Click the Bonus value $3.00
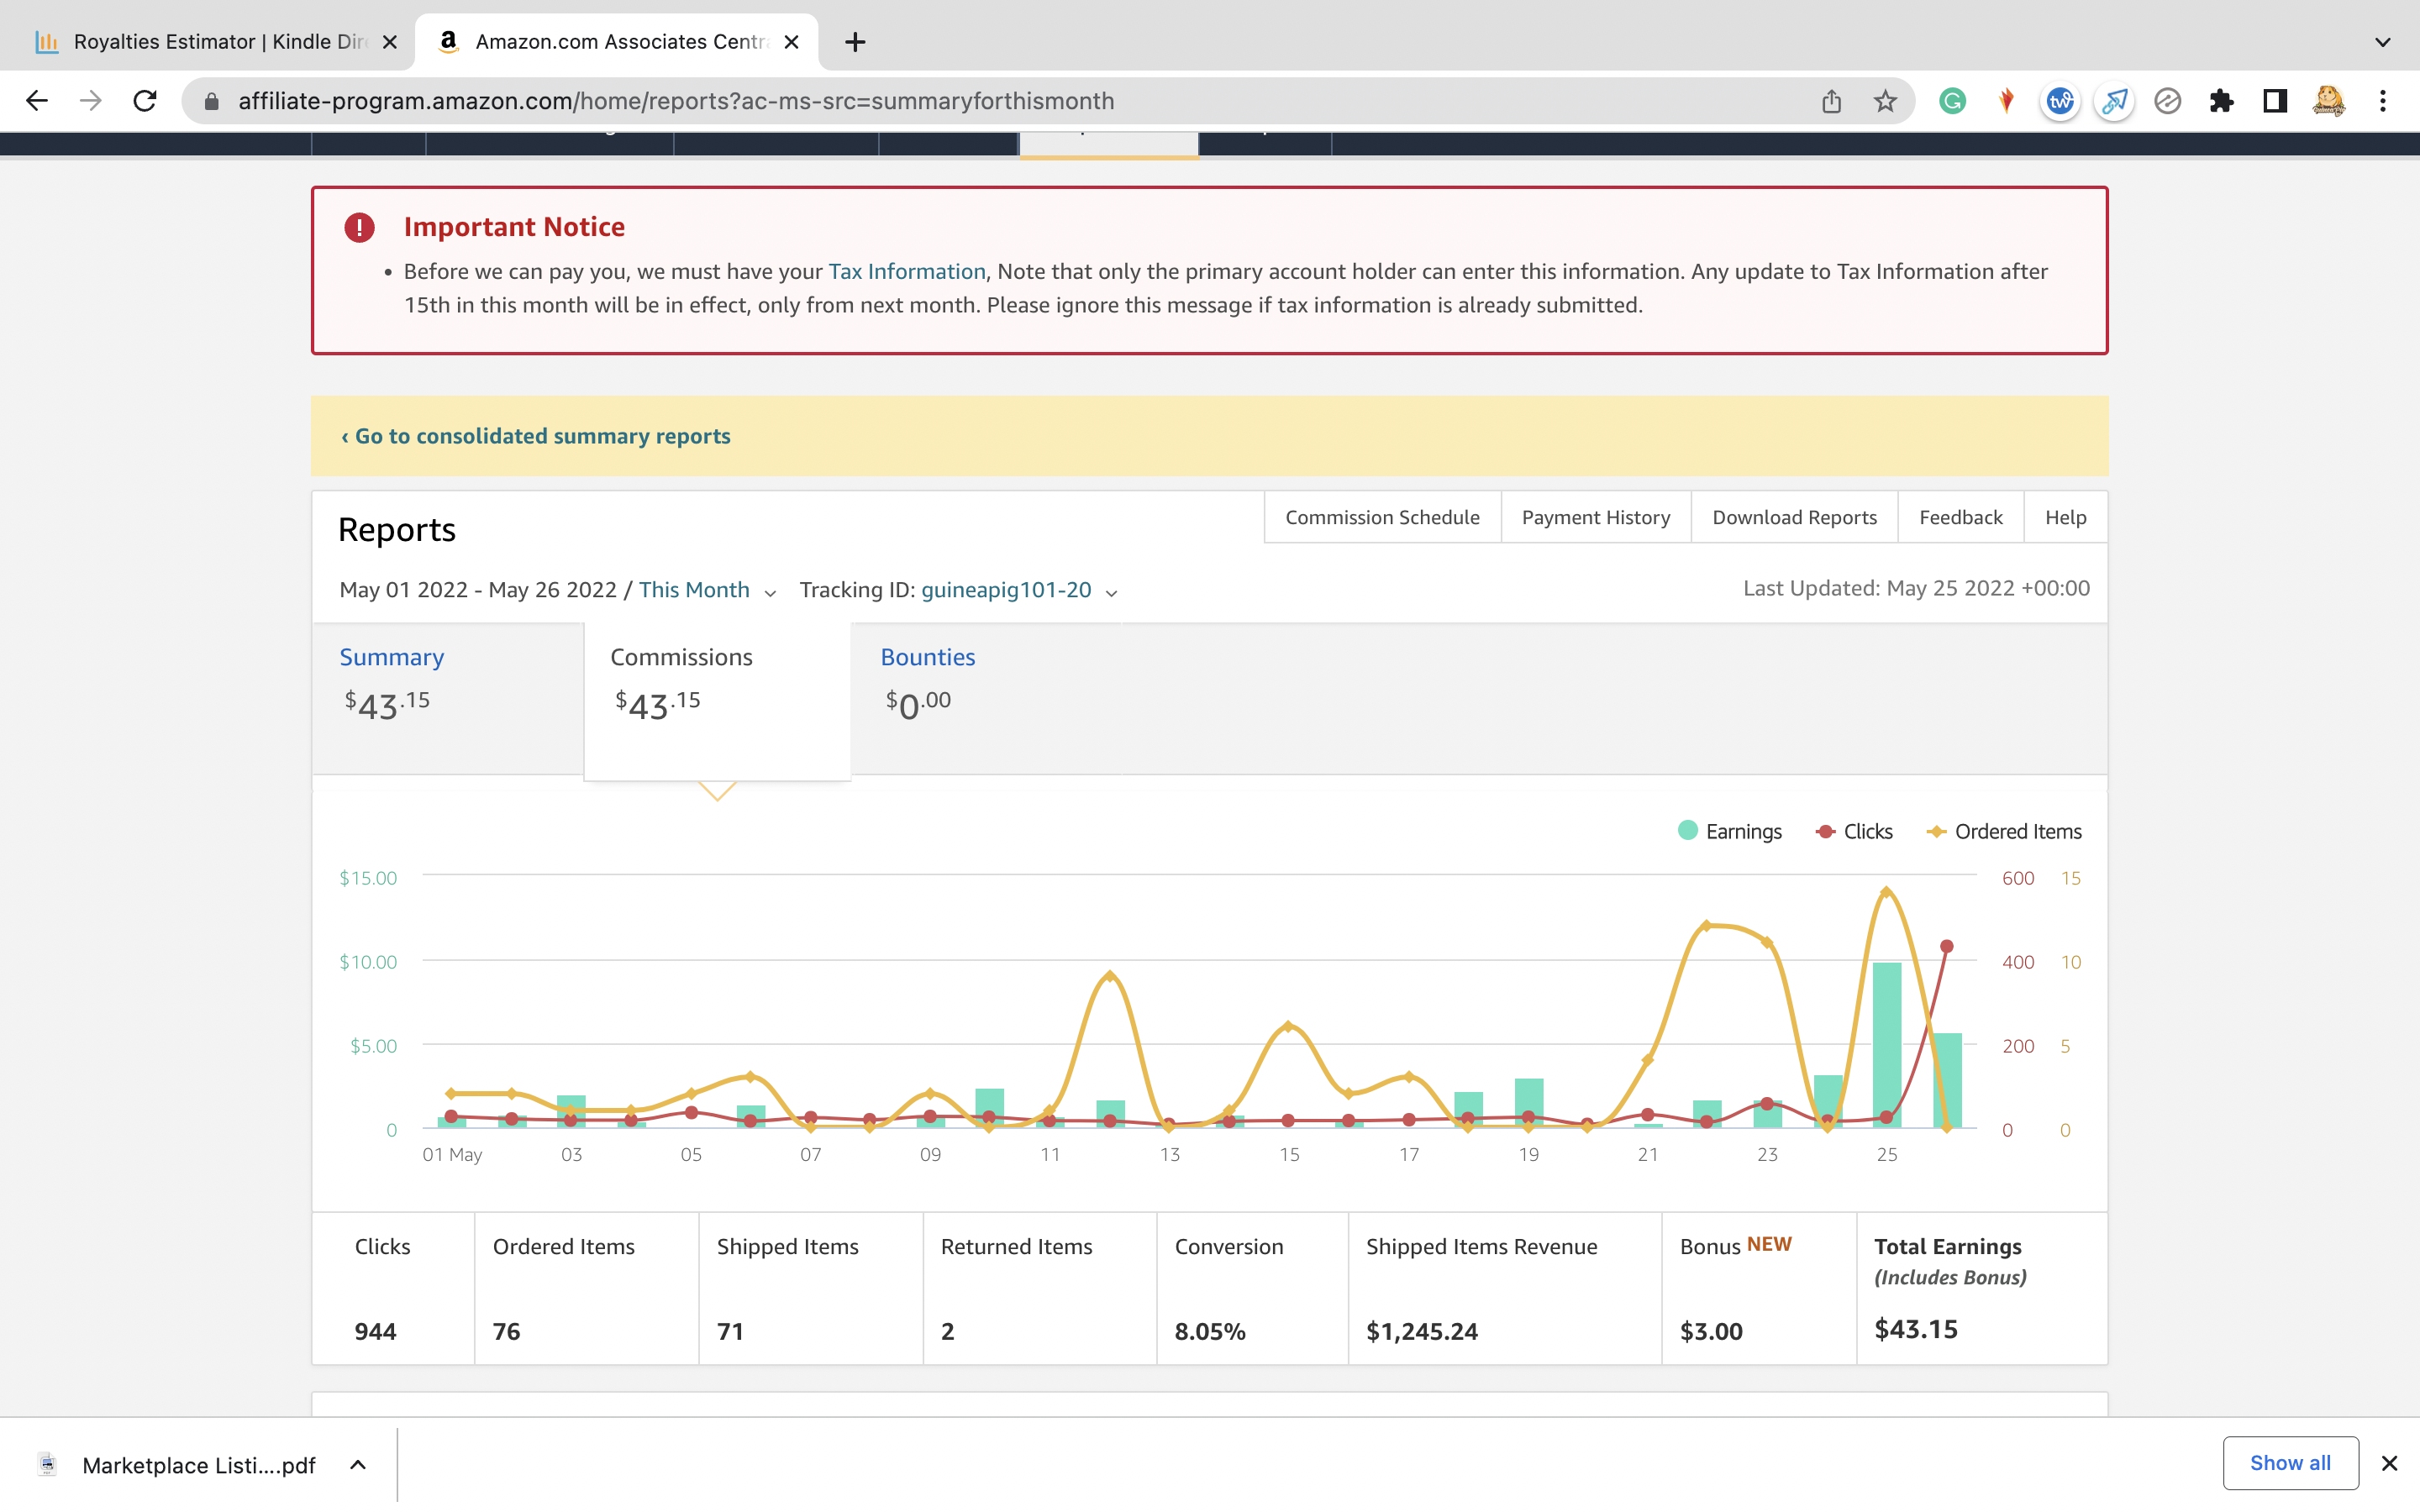The image size is (2420, 1512). point(1711,1331)
